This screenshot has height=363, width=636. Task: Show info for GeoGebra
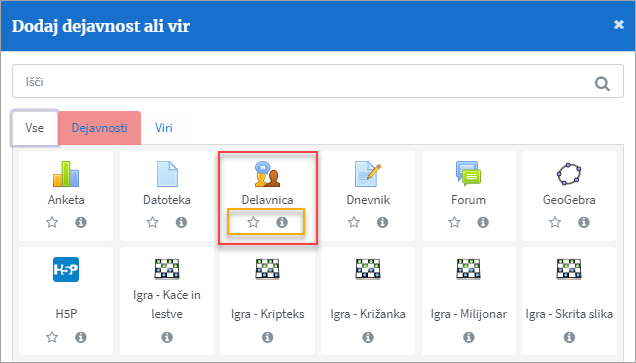point(584,222)
